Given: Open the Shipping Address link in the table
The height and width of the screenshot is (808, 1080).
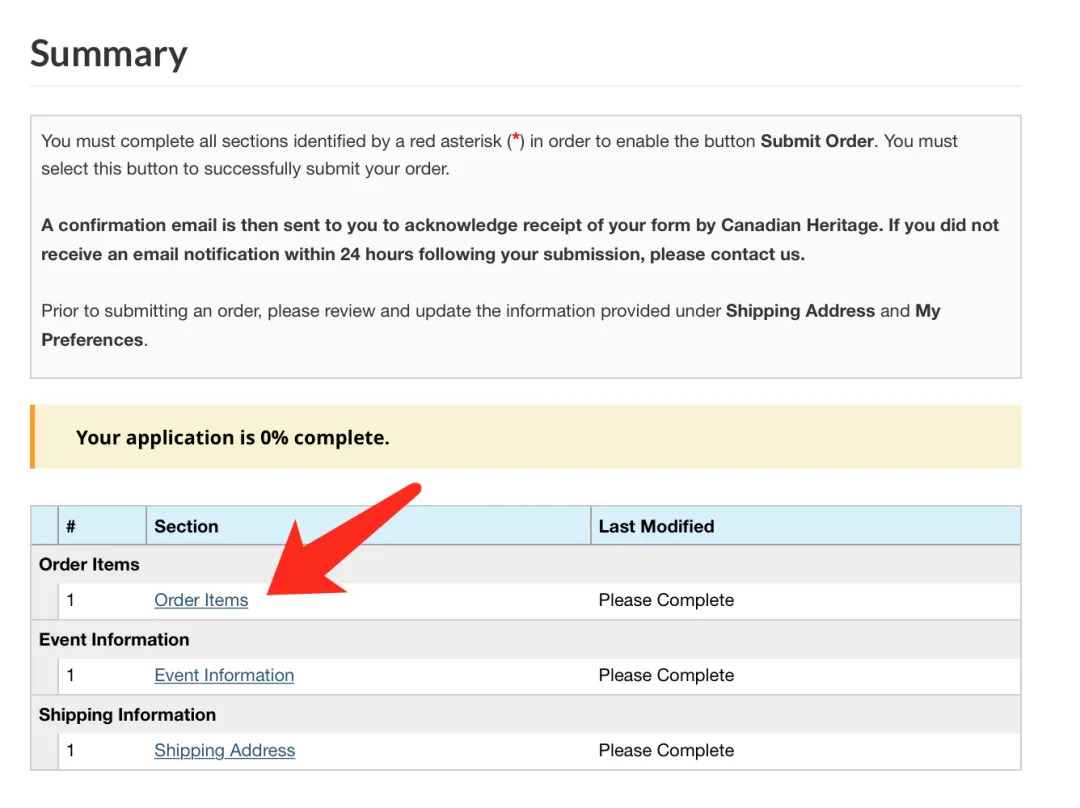Looking at the screenshot, I should (224, 750).
